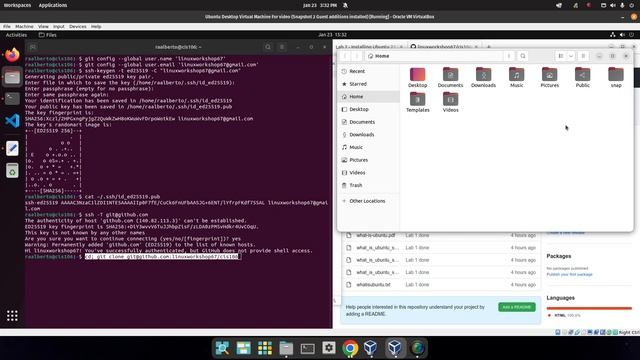Open Files app in guest dock
Image resolution: width=640 pixels, height=360 pixels.
point(12,77)
